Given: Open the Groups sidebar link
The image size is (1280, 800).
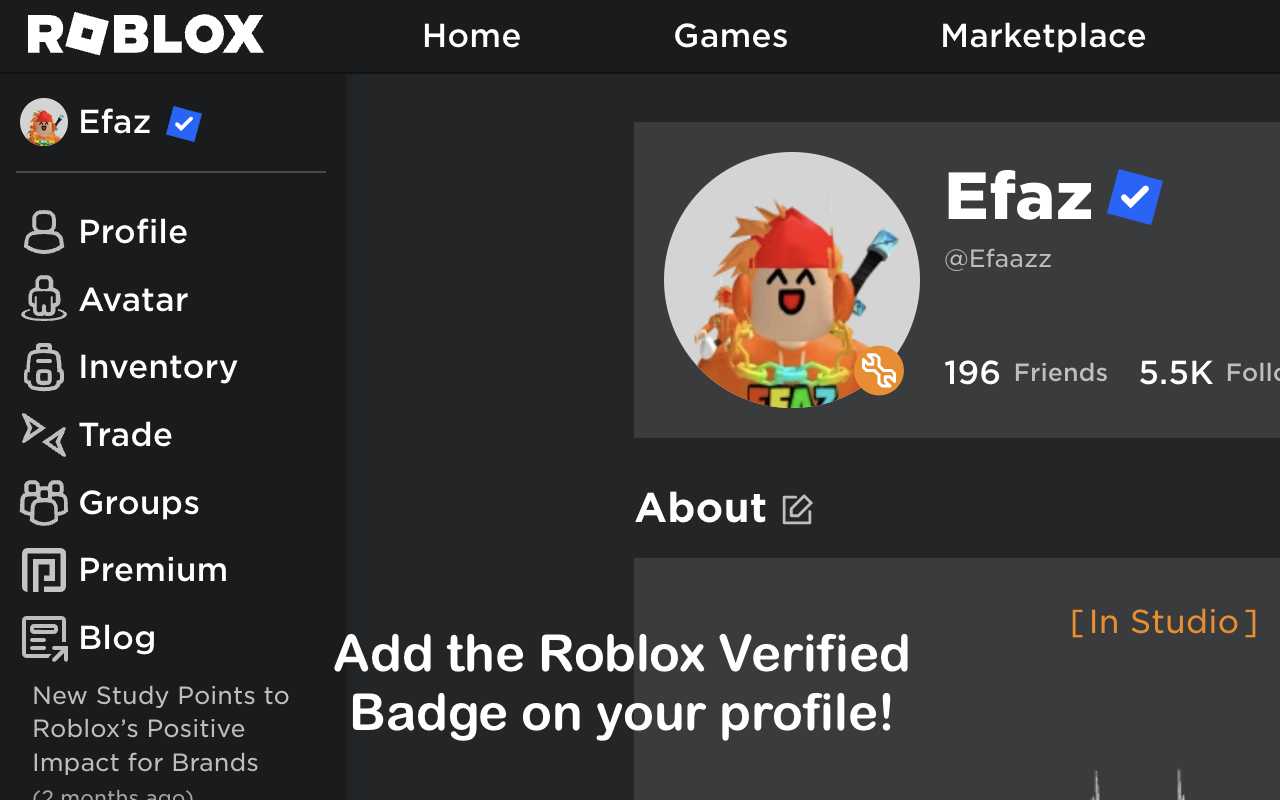Looking at the screenshot, I should pos(139,502).
